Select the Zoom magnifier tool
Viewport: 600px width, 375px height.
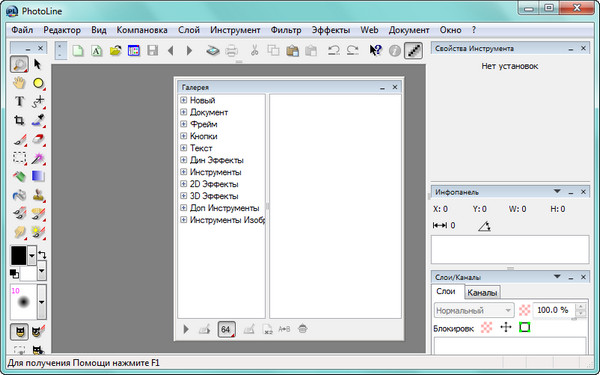coord(19,64)
